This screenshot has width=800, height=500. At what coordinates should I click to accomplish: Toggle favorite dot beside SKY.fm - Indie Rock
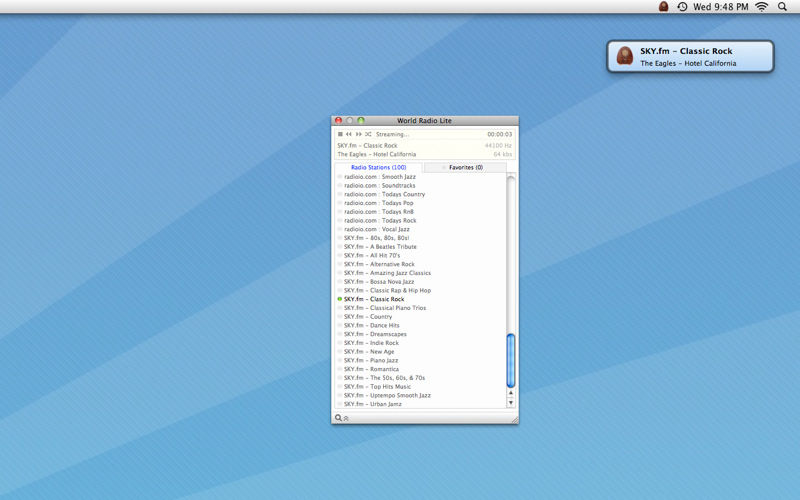pos(340,343)
